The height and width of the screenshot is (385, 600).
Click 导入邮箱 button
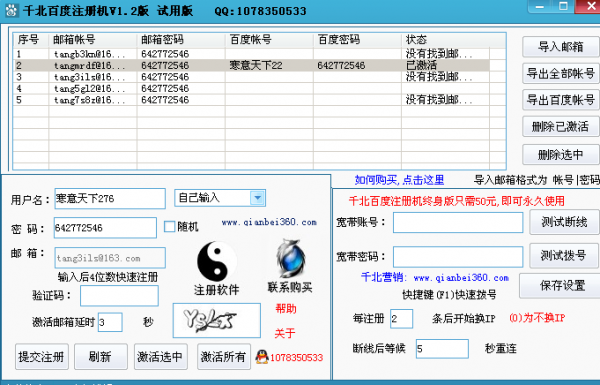click(x=561, y=47)
